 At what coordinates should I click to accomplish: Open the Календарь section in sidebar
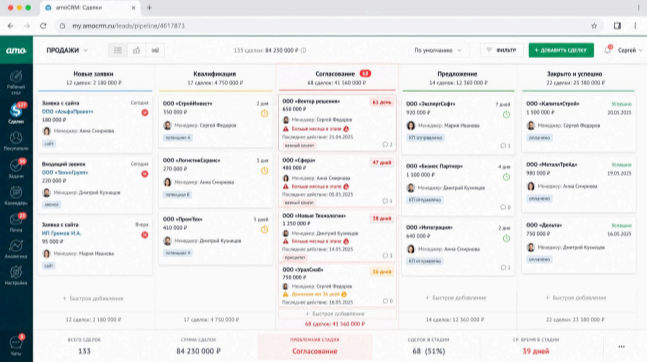[x=16, y=195]
